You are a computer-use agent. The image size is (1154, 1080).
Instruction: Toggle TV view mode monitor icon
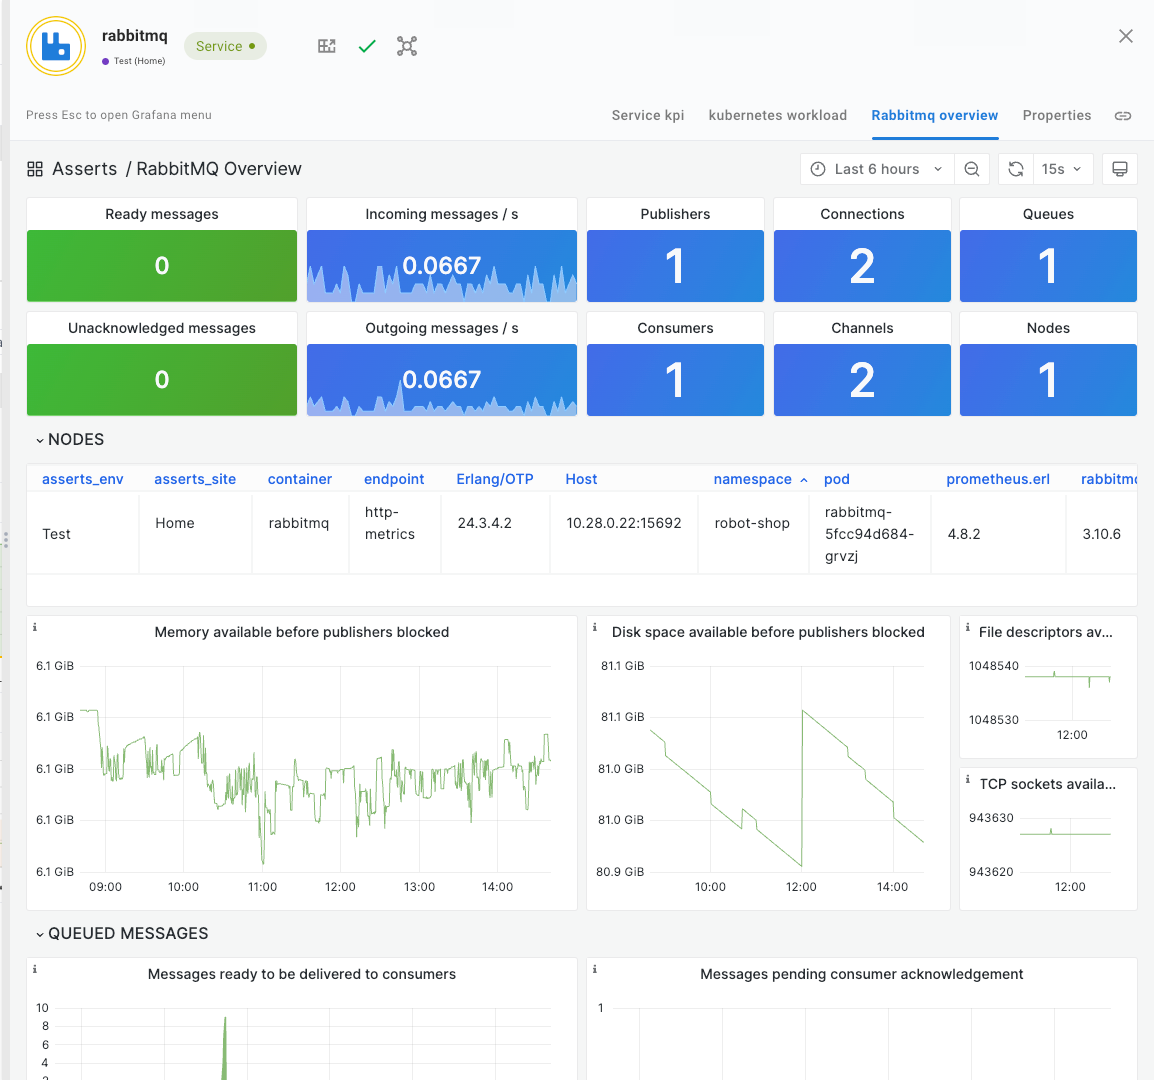[1120, 169]
